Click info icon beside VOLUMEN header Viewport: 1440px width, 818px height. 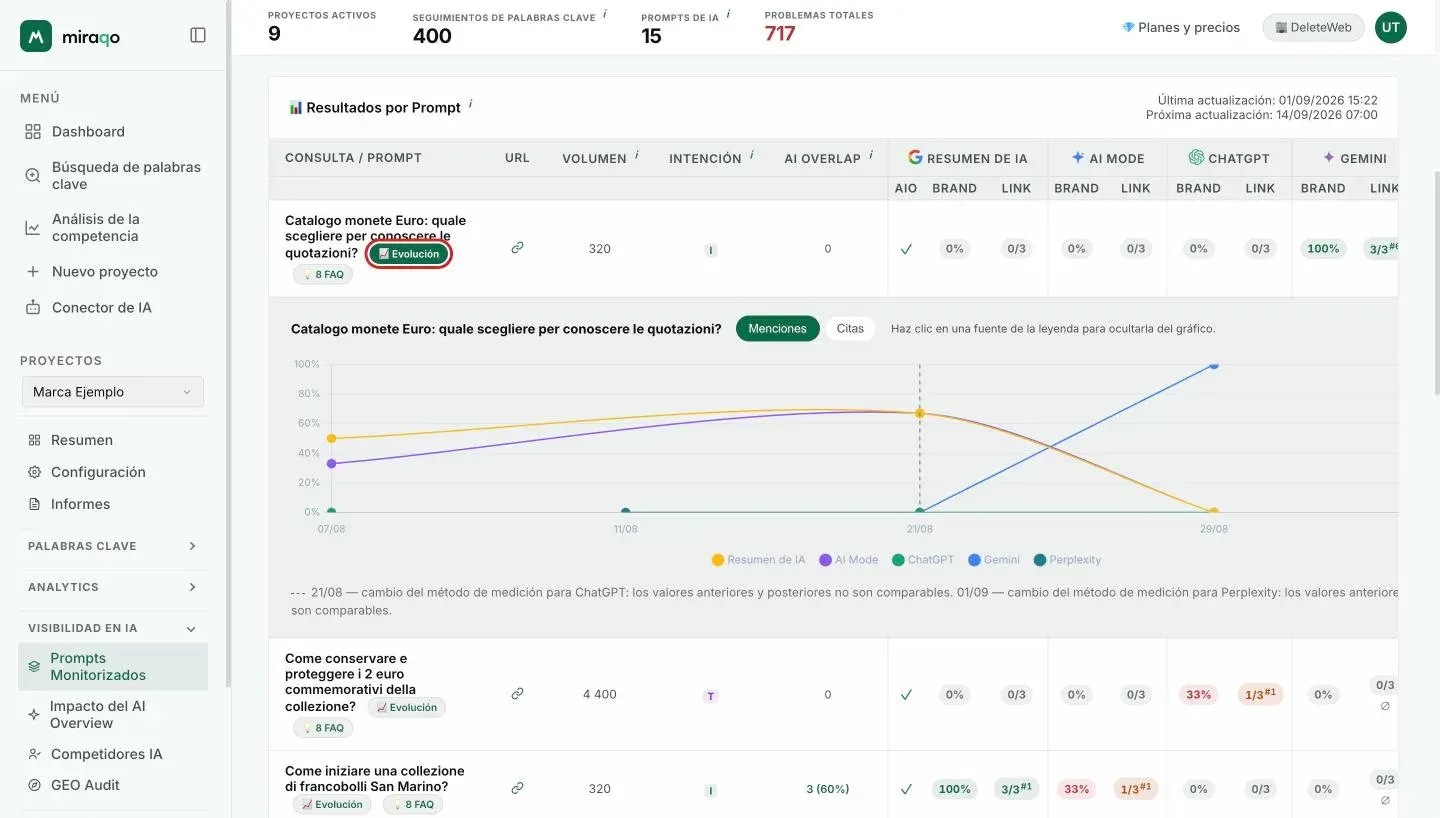[637, 155]
